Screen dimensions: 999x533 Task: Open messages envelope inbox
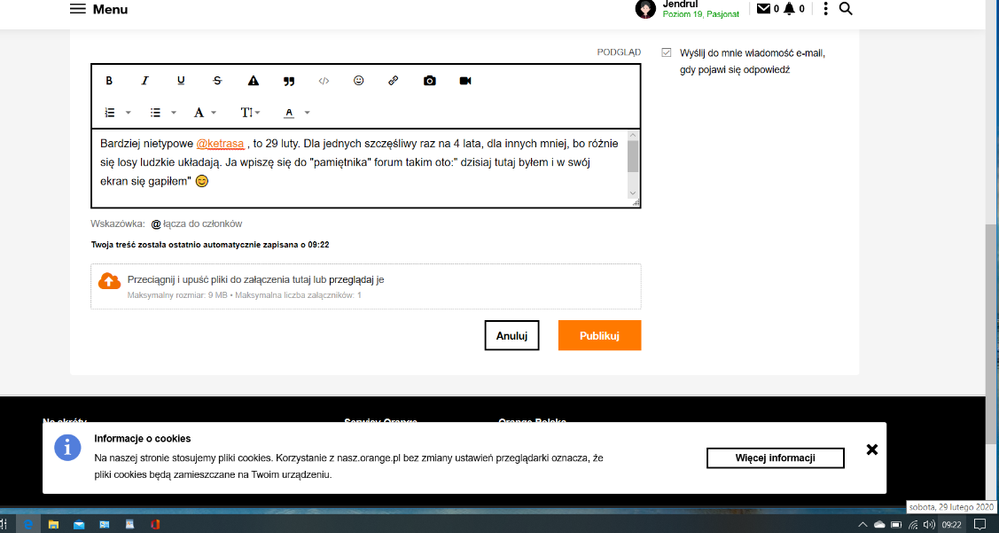tap(763, 8)
